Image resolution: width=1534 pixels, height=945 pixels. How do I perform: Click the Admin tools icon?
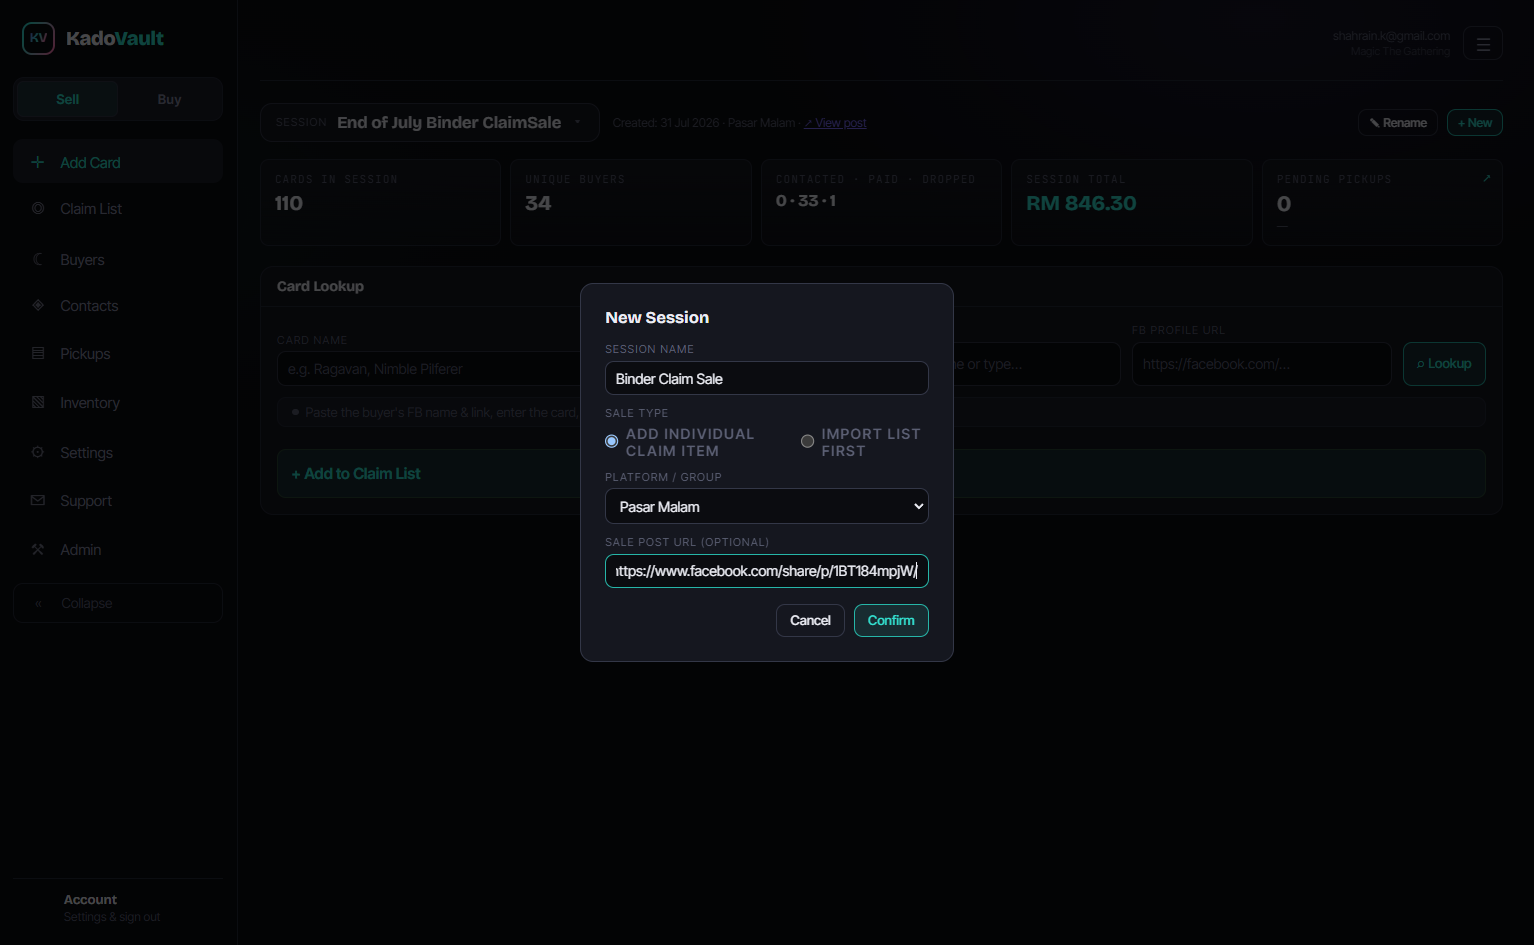point(38,549)
